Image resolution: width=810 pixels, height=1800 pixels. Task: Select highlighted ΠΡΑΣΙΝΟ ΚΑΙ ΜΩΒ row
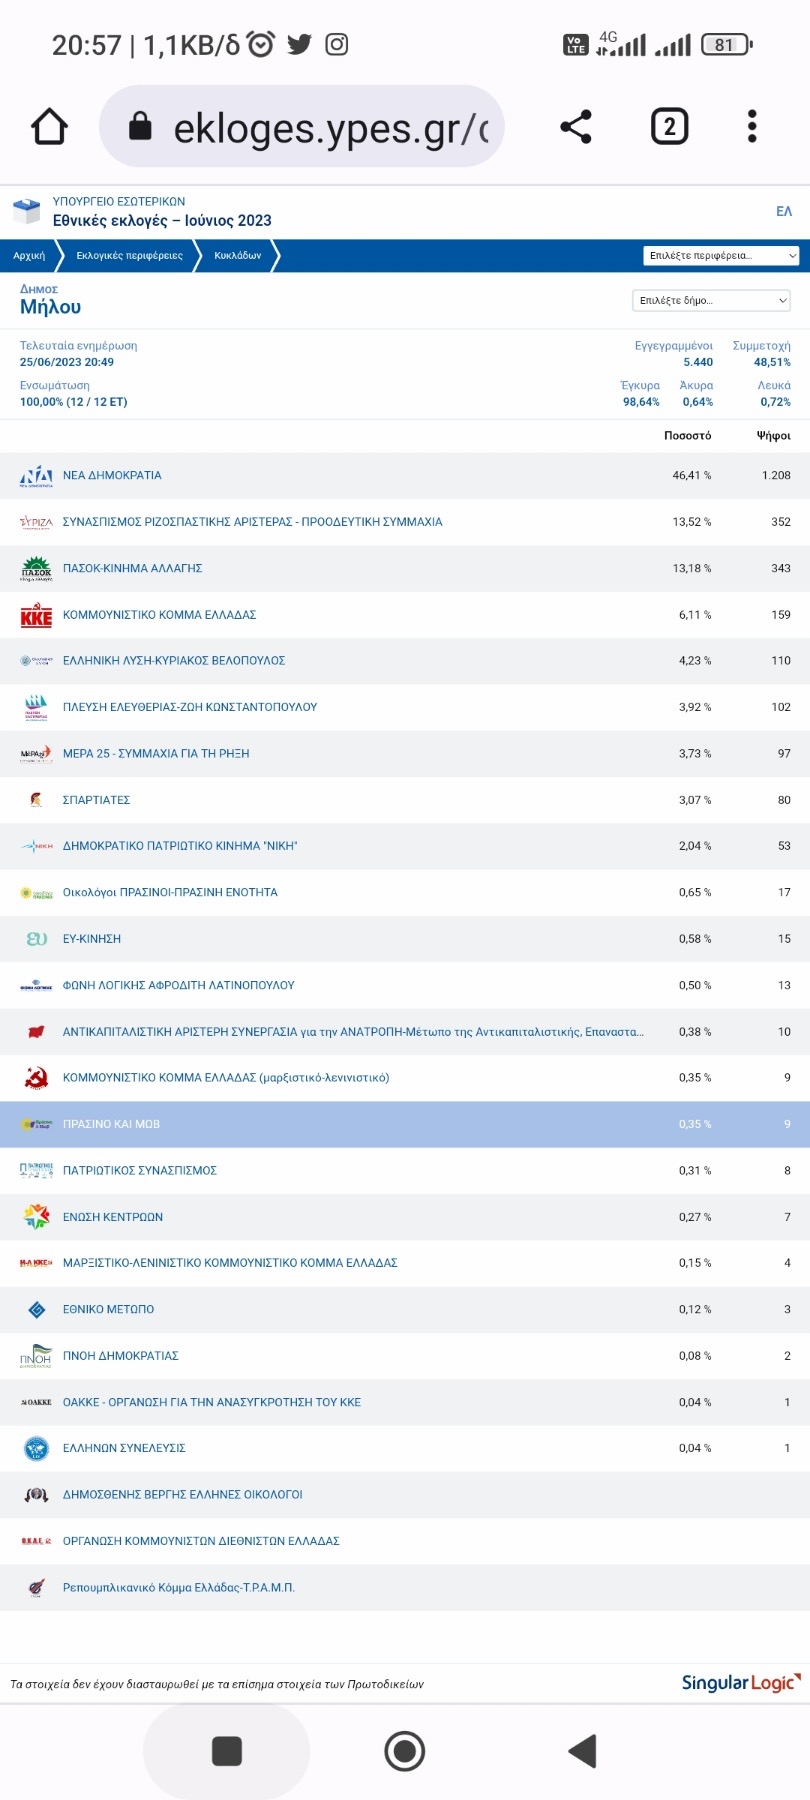405,1124
